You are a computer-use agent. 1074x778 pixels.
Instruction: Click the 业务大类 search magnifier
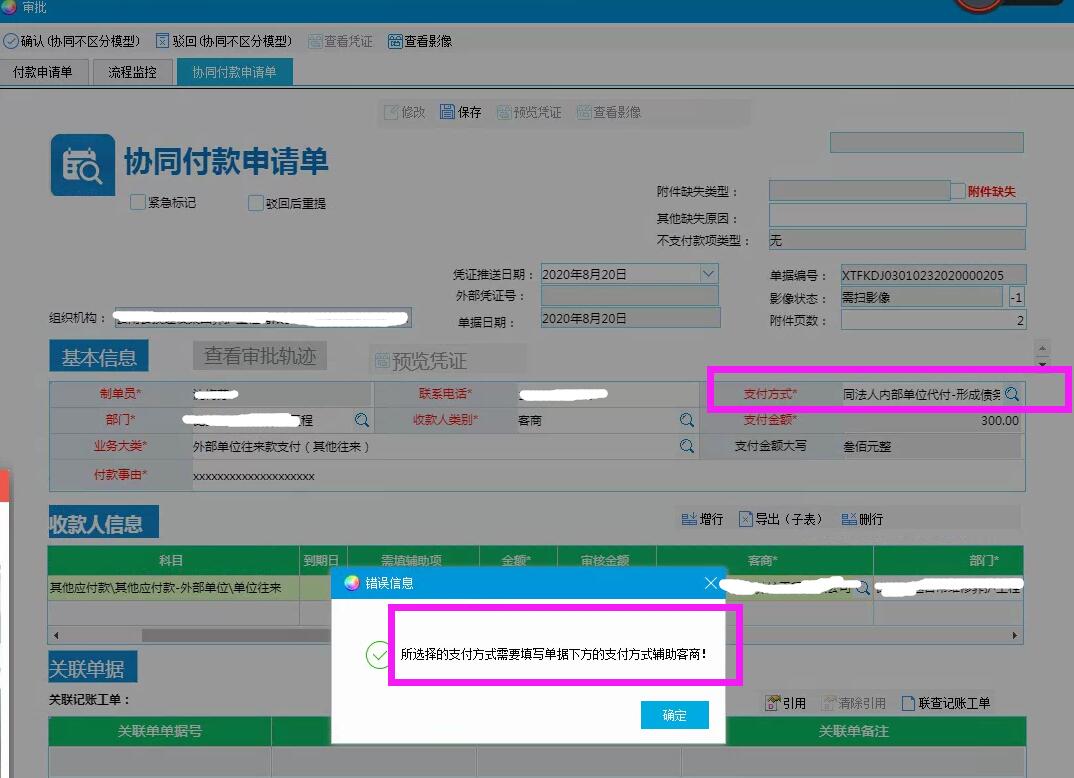tap(687, 447)
